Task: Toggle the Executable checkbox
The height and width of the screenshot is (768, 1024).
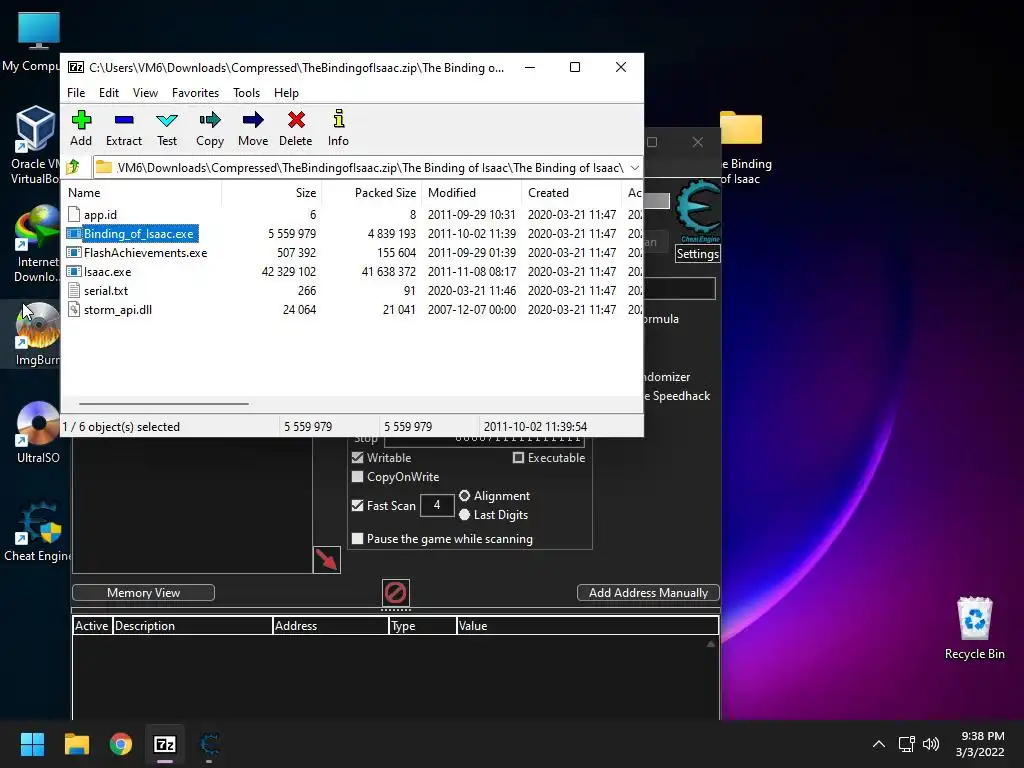Action: (x=518, y=458)
